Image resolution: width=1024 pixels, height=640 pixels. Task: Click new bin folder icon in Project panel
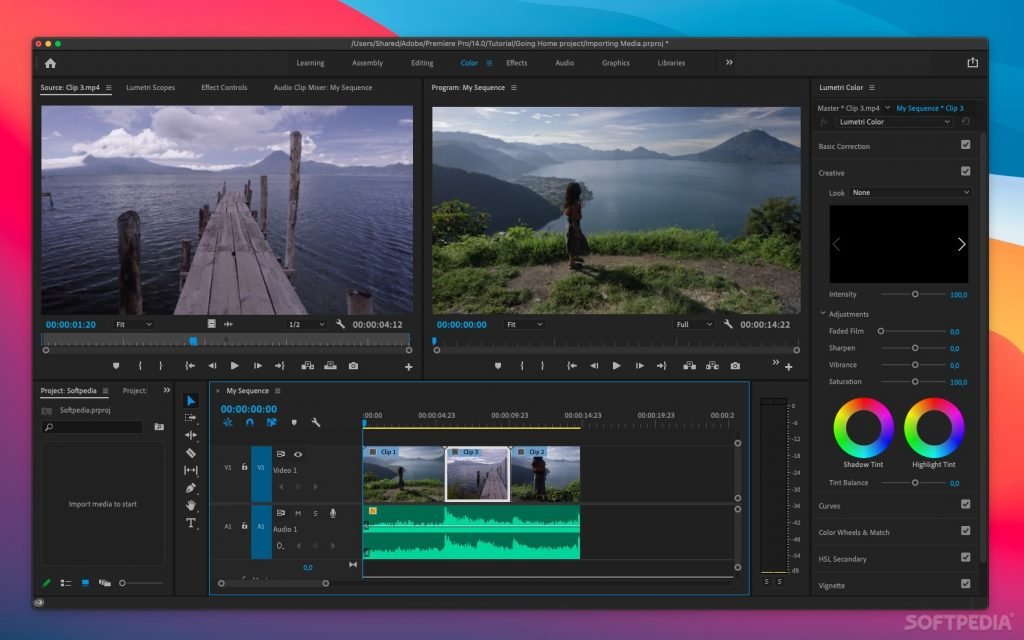(x=159, y=426)
